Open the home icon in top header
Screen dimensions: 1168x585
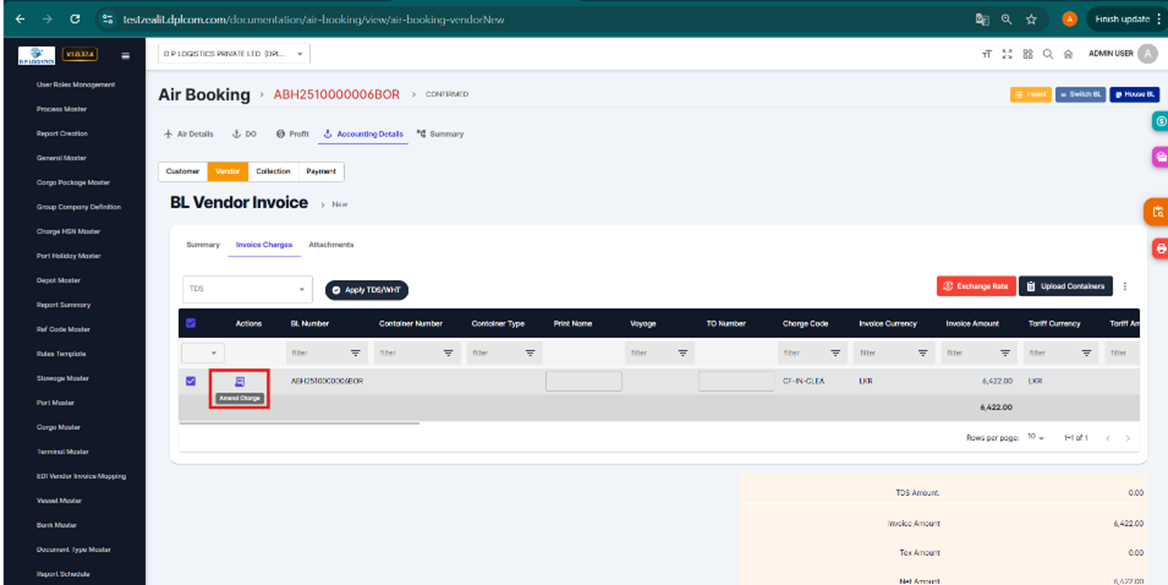(1068, 54)
